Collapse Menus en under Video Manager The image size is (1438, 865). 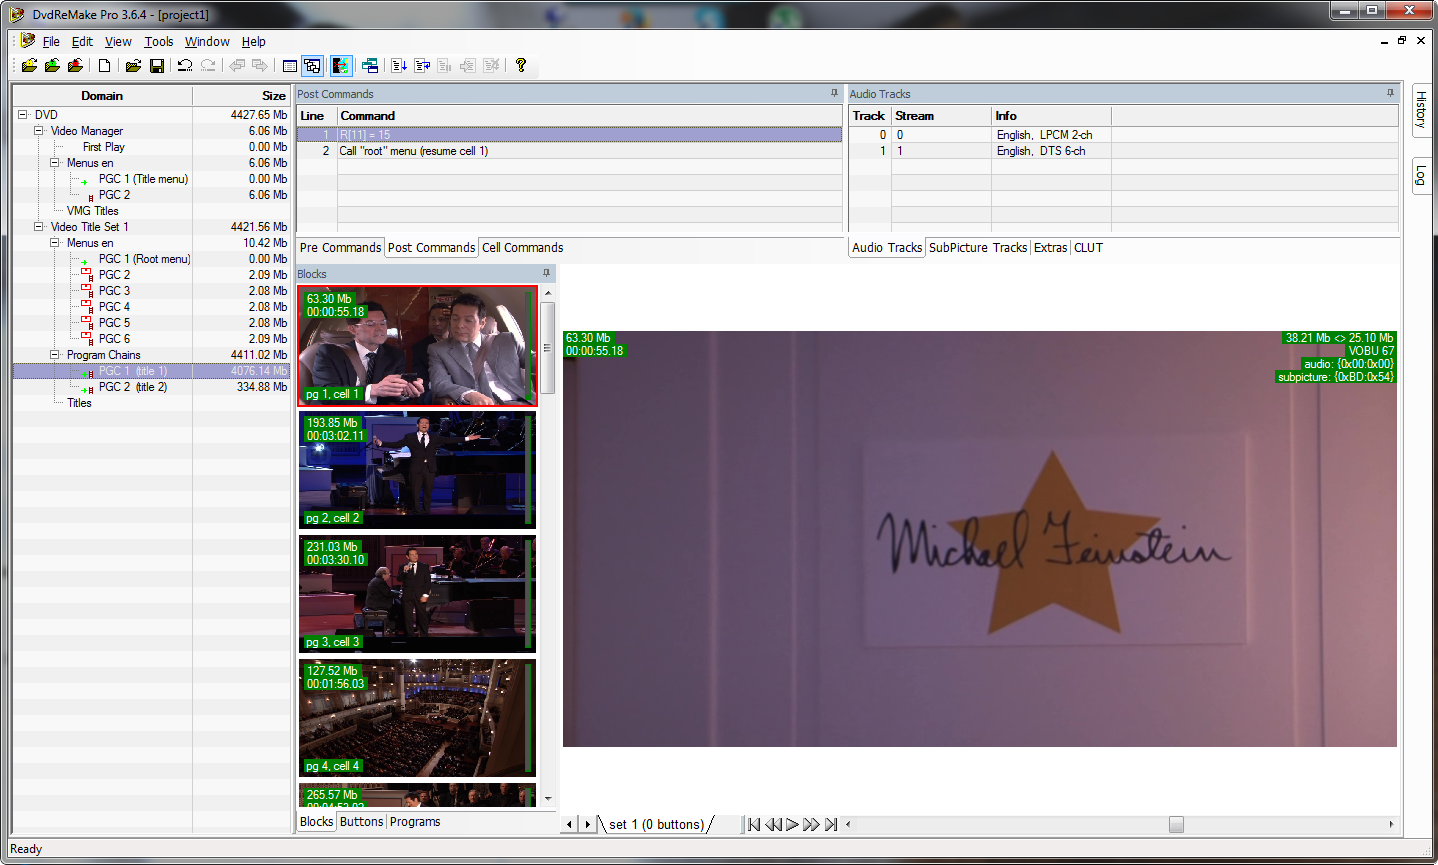[x=55, y=163]
